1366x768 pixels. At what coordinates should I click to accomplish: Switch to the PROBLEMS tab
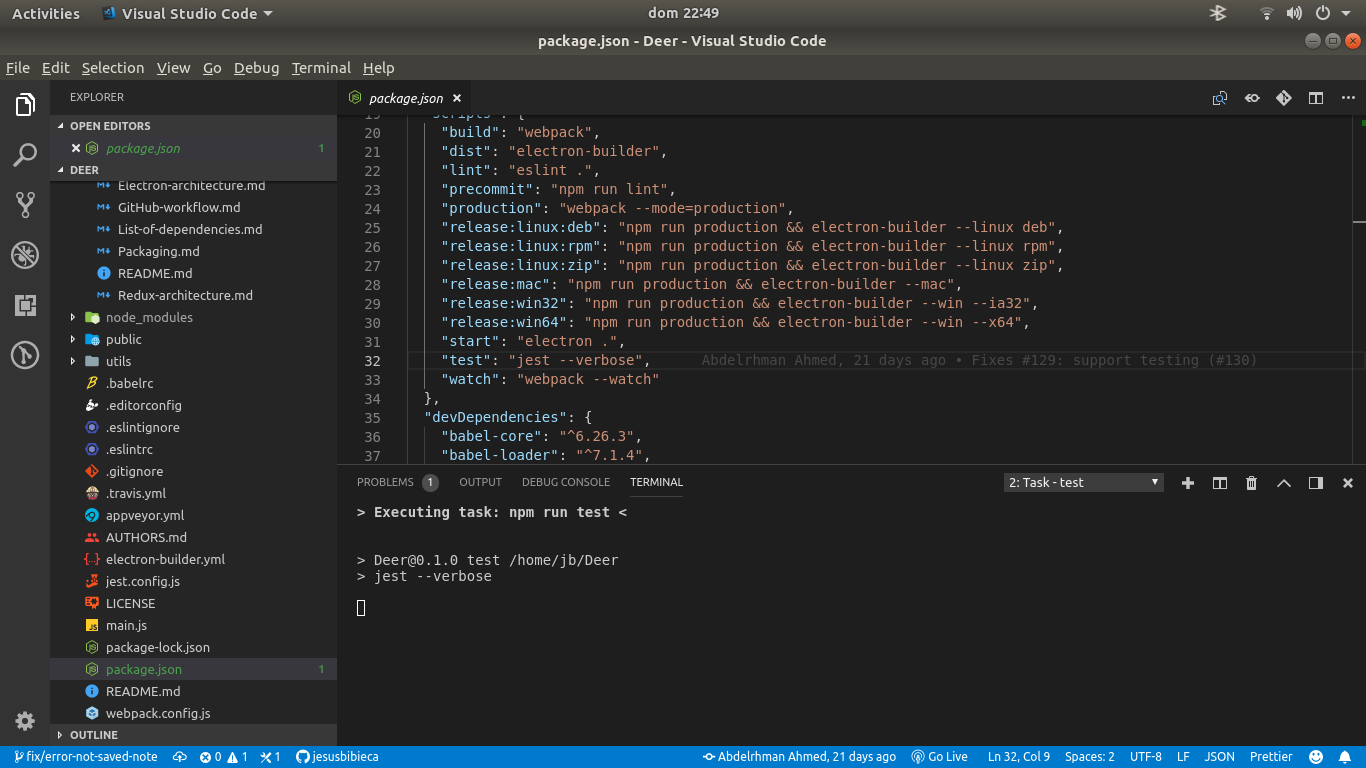pos(385,482)
